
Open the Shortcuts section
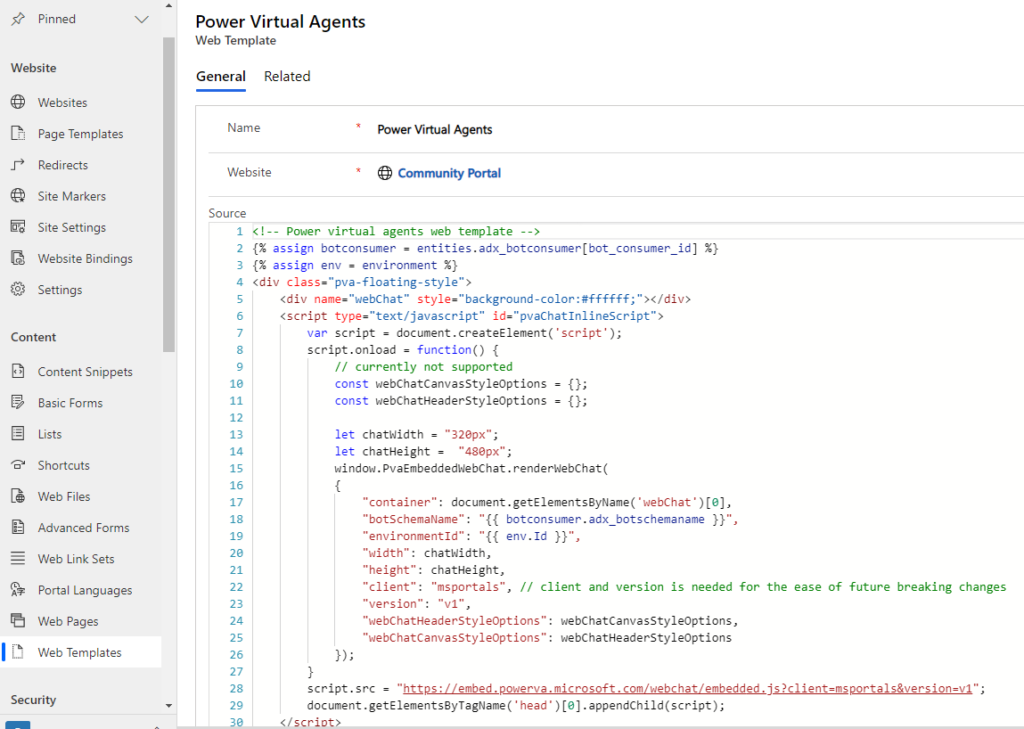[x=62, y=464]
